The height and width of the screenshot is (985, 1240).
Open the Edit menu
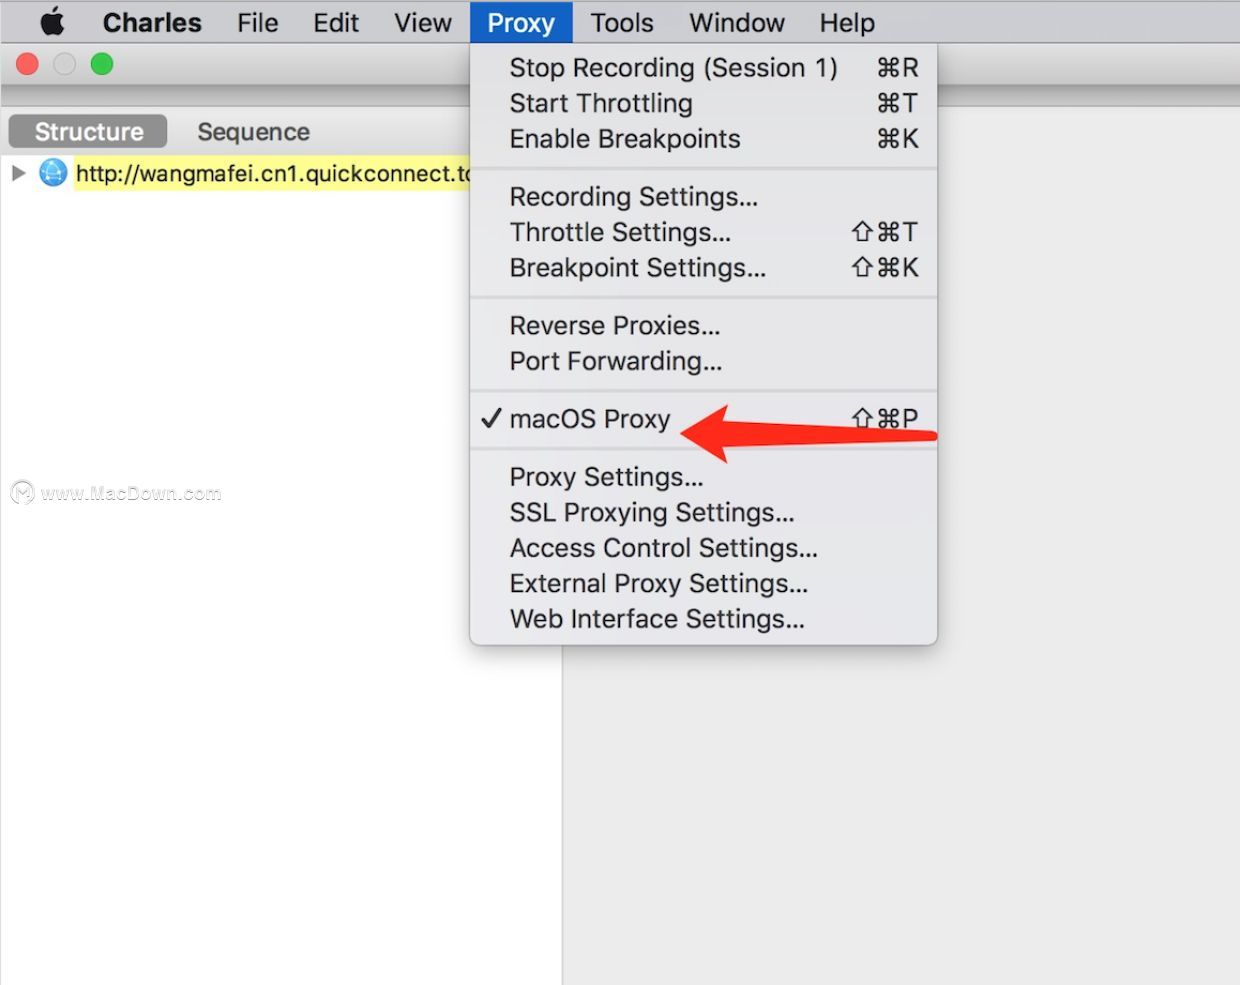tap(336, 22)
